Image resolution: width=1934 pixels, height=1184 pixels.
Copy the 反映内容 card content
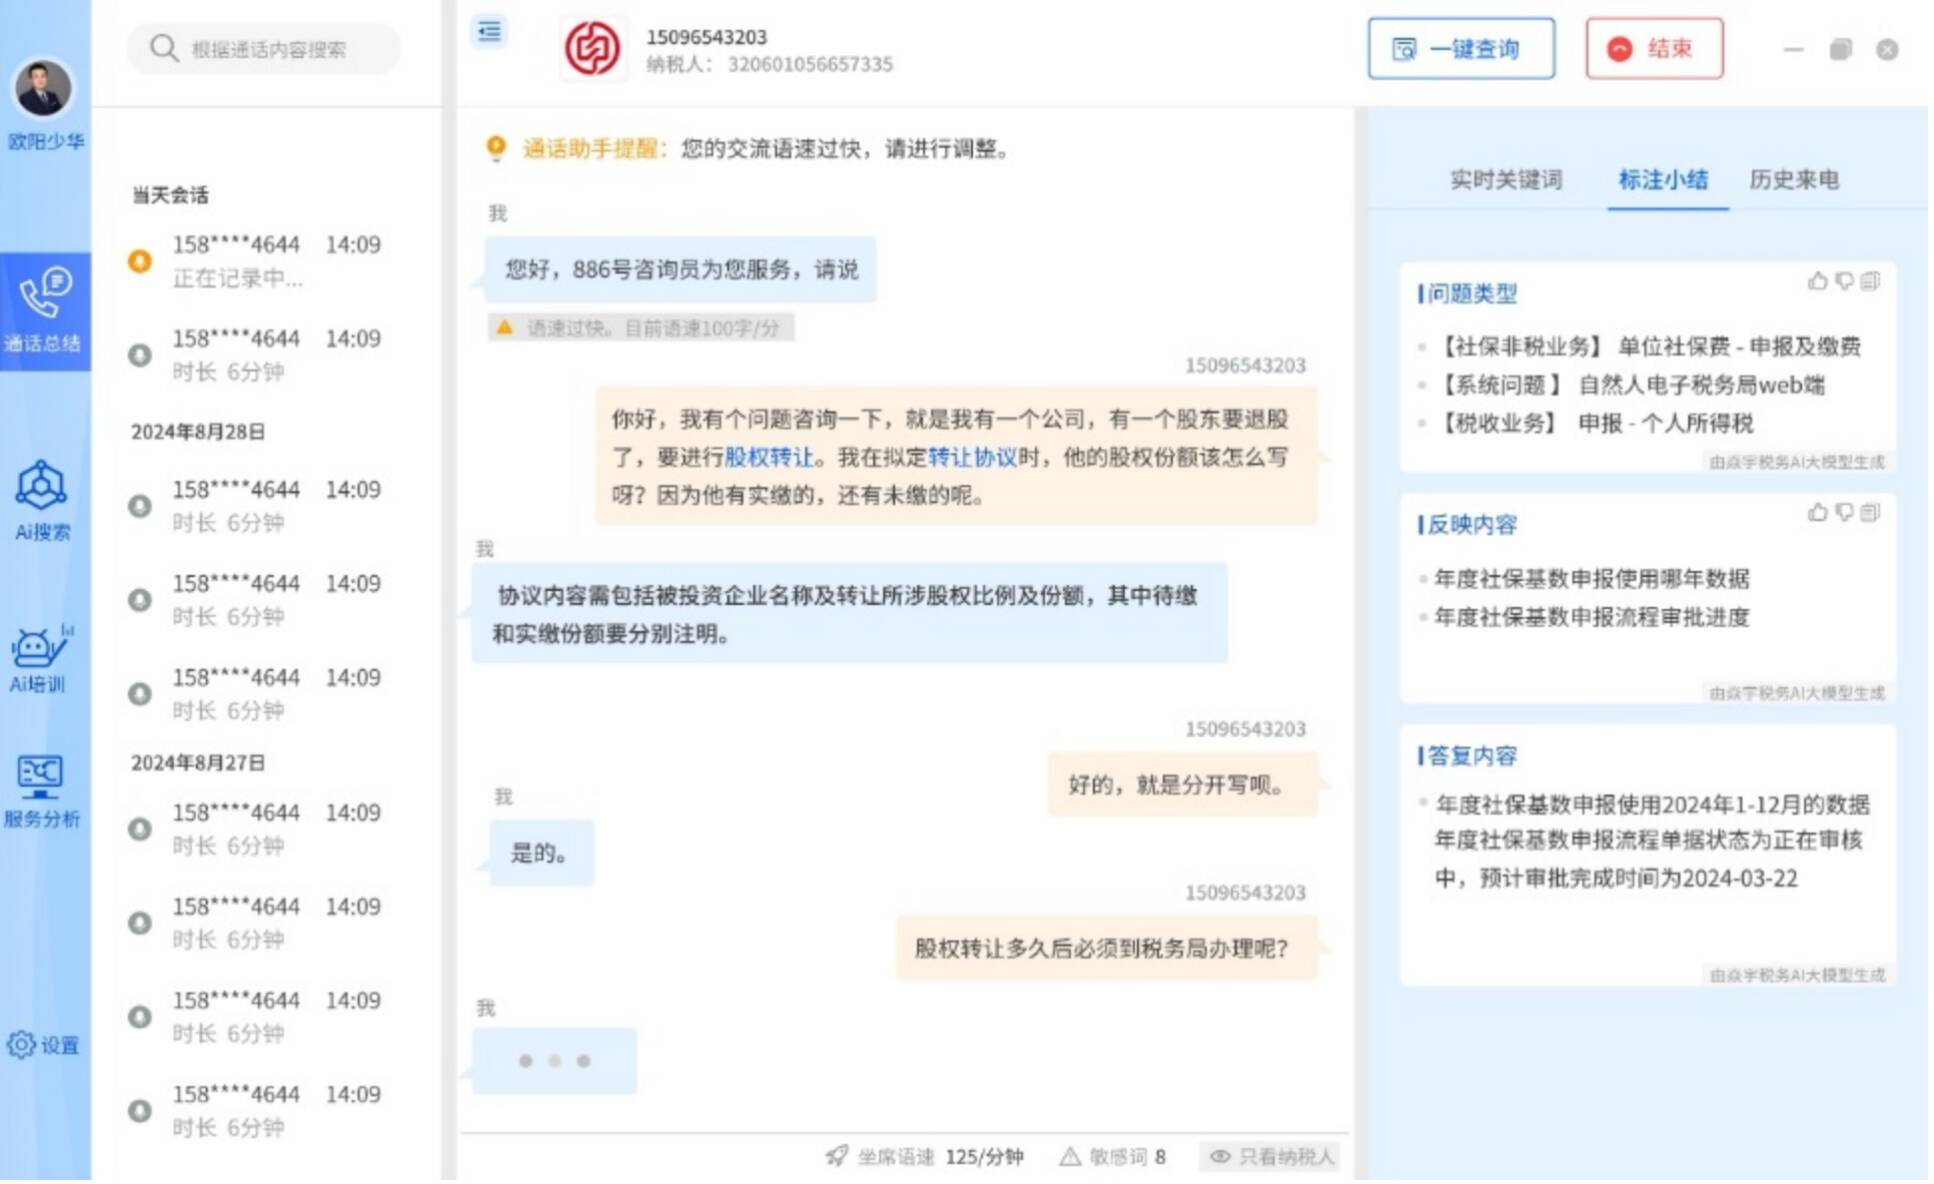coord(1870,512)
